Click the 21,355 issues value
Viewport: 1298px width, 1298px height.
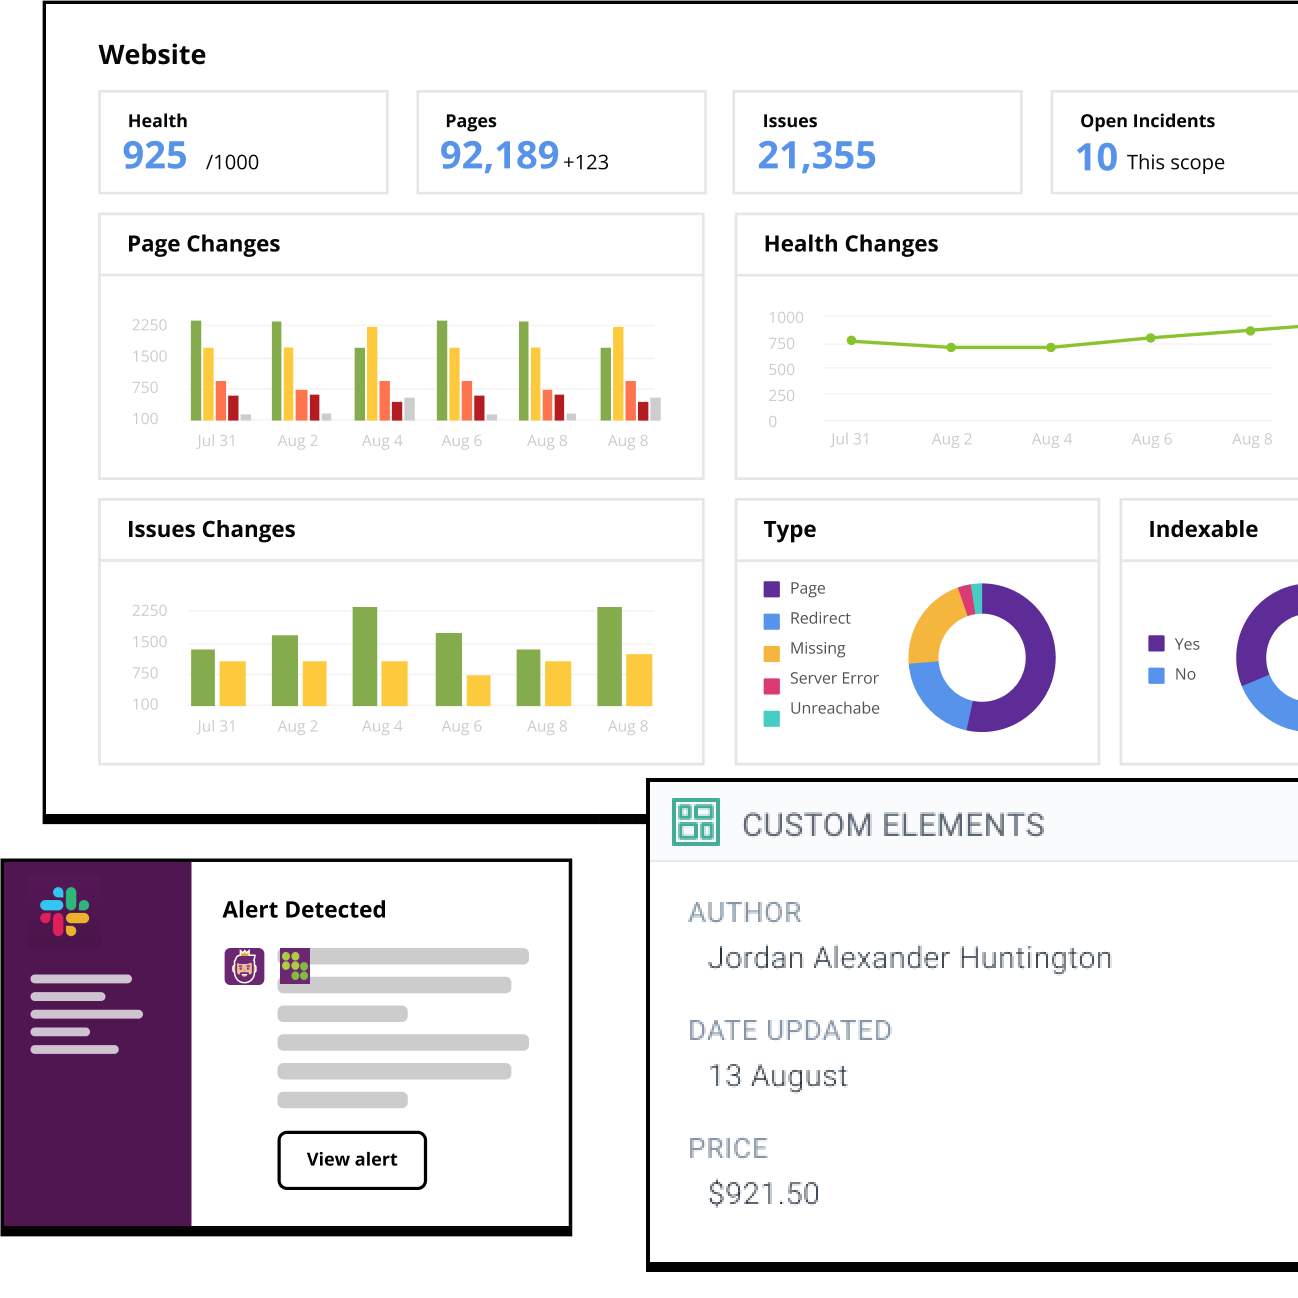(x=816, y=155)
